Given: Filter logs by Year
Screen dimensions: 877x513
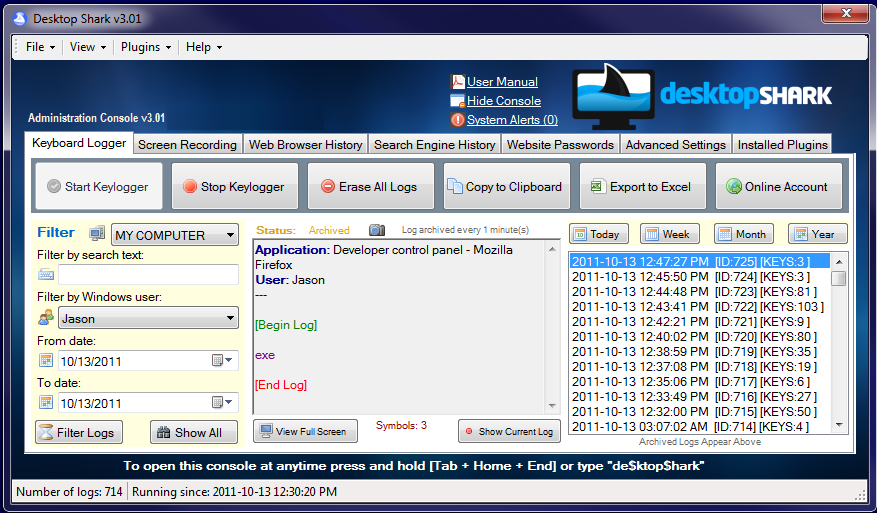Looking at the screenshot, I should (x=818, y=234).
